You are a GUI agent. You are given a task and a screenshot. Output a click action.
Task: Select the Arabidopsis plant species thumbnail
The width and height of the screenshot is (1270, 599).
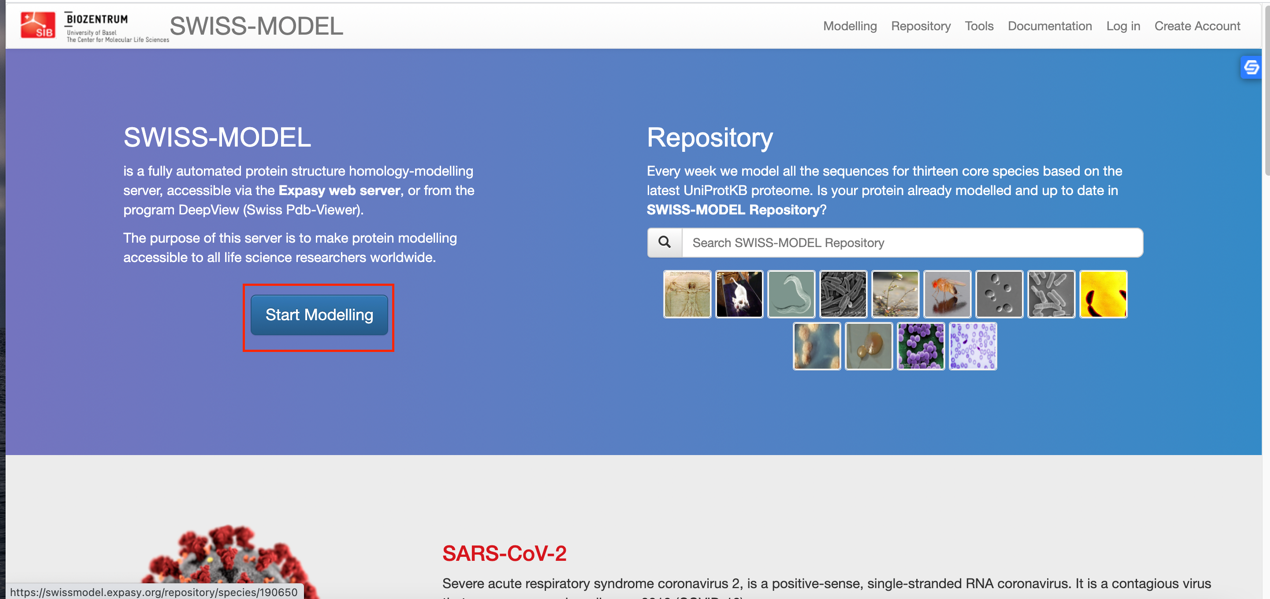pos(895,294)
